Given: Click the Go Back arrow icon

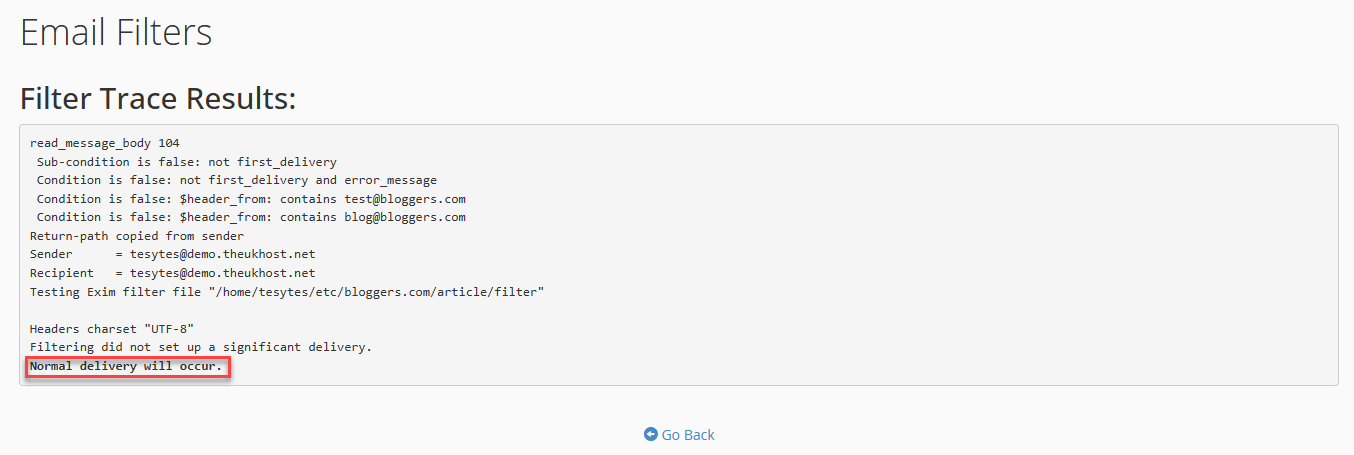Looking at the screenshot, I should 650,435.
